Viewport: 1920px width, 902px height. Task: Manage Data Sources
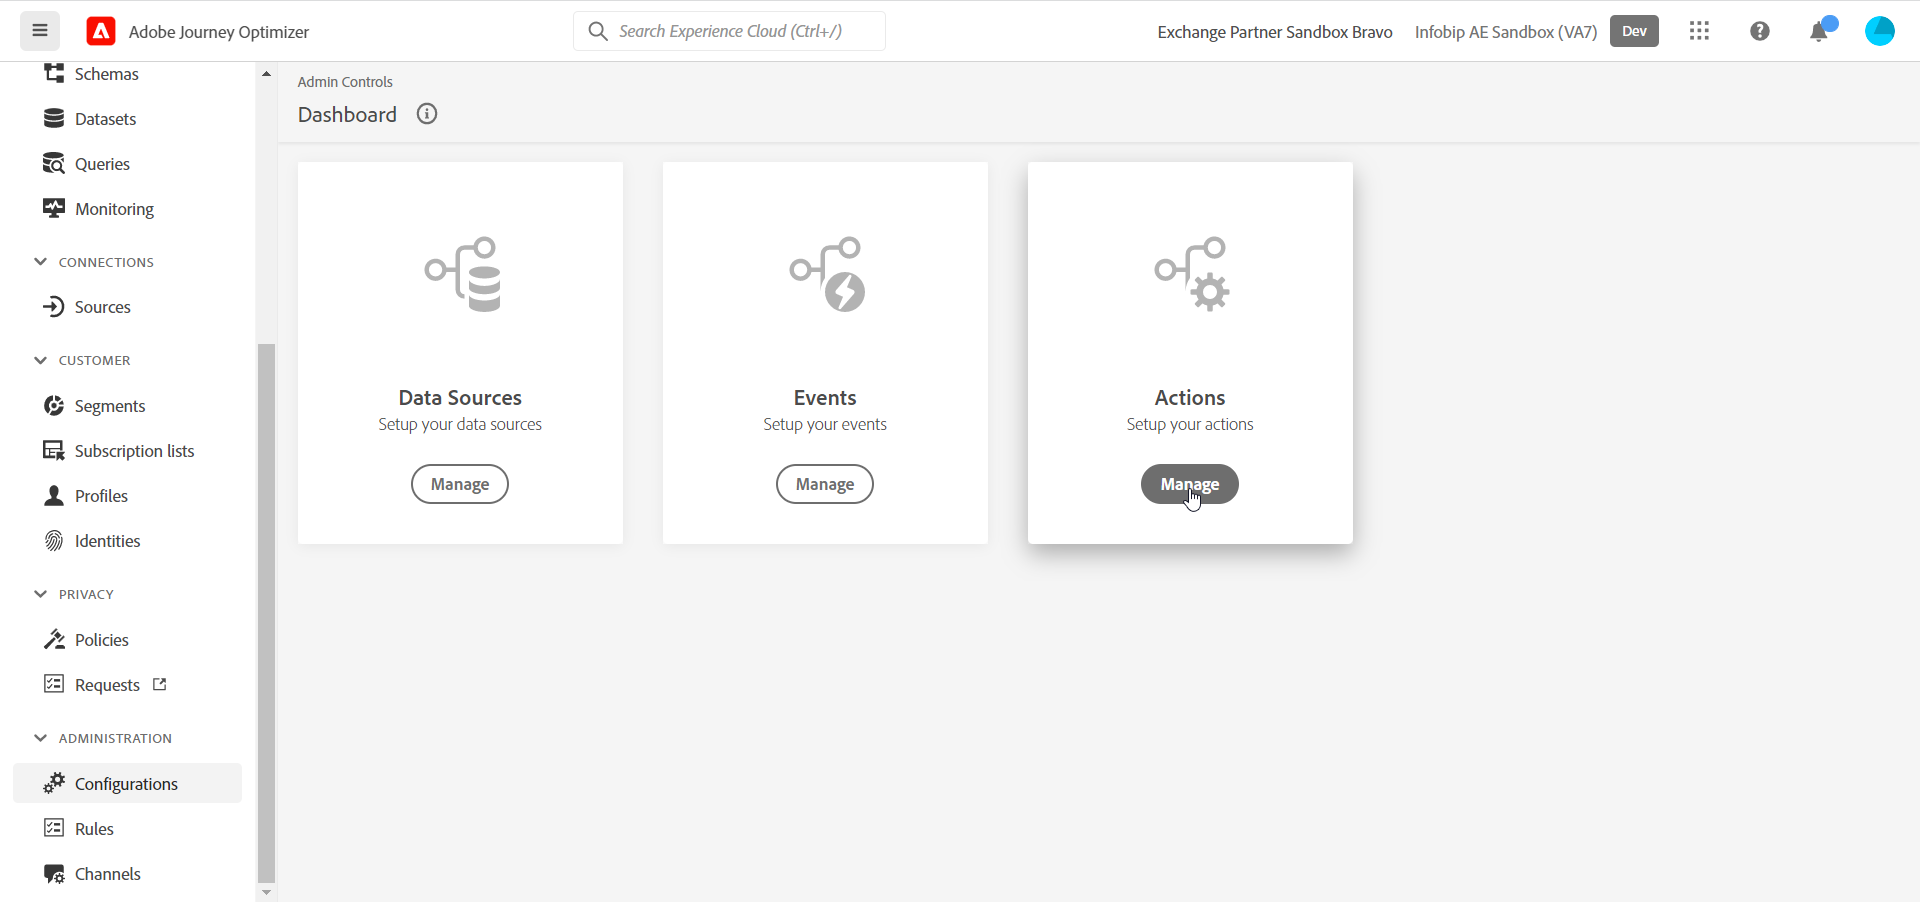tap(460, 484)
